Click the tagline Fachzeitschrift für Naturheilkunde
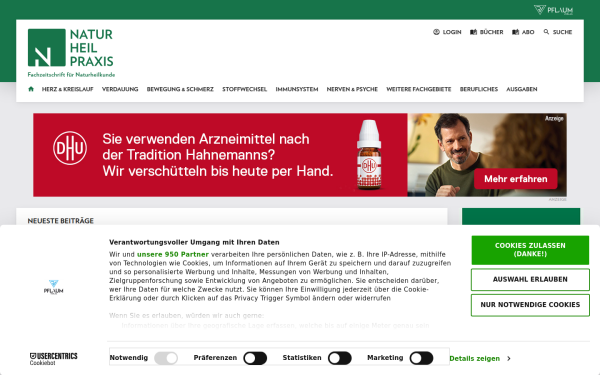Image resolution: width=600 pixels, height=375 pixels. coord(71,75)
